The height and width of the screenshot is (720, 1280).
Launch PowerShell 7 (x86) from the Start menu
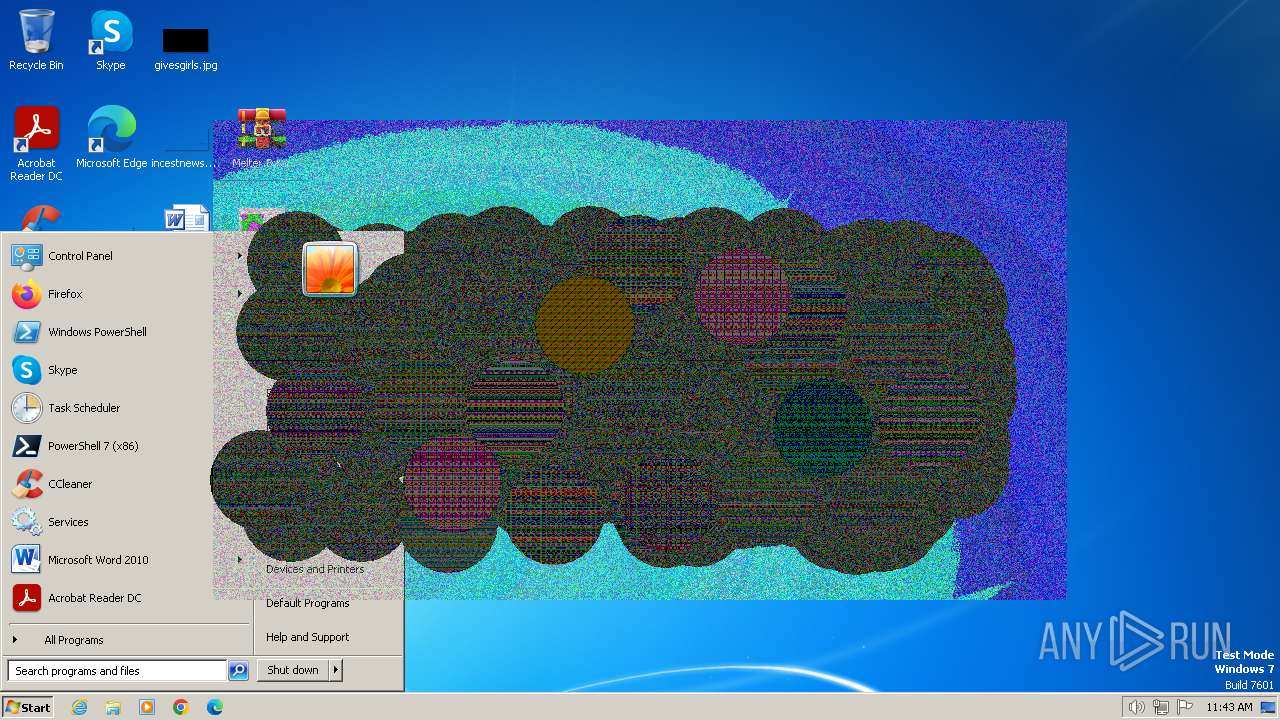(127, 446)
